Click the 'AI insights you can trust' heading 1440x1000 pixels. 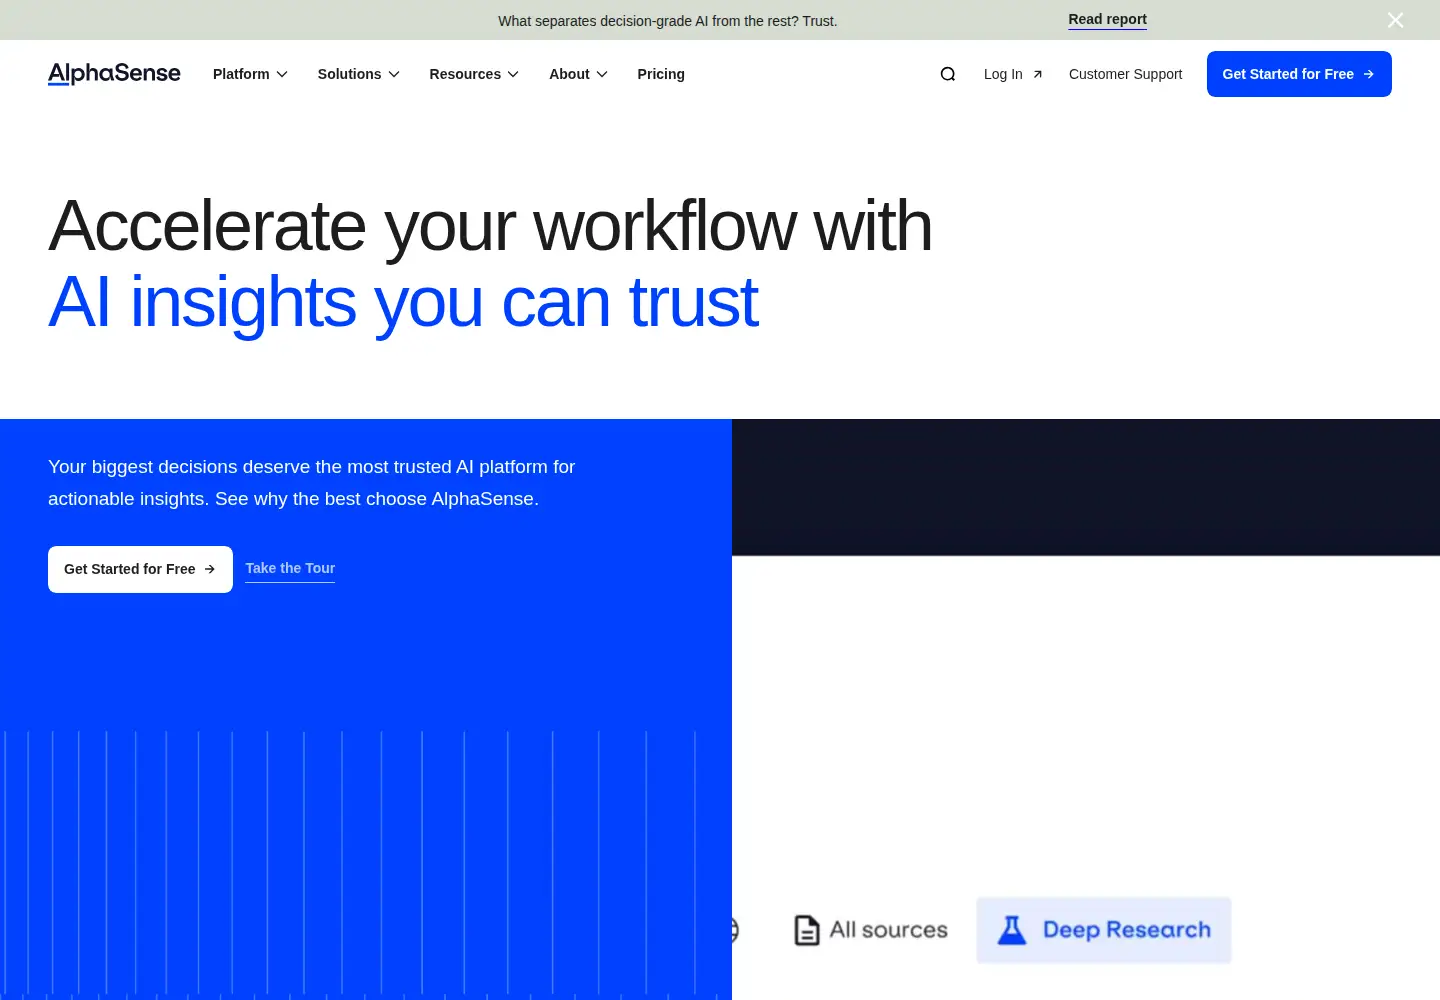pyautogui.click(x=403, y=302)
